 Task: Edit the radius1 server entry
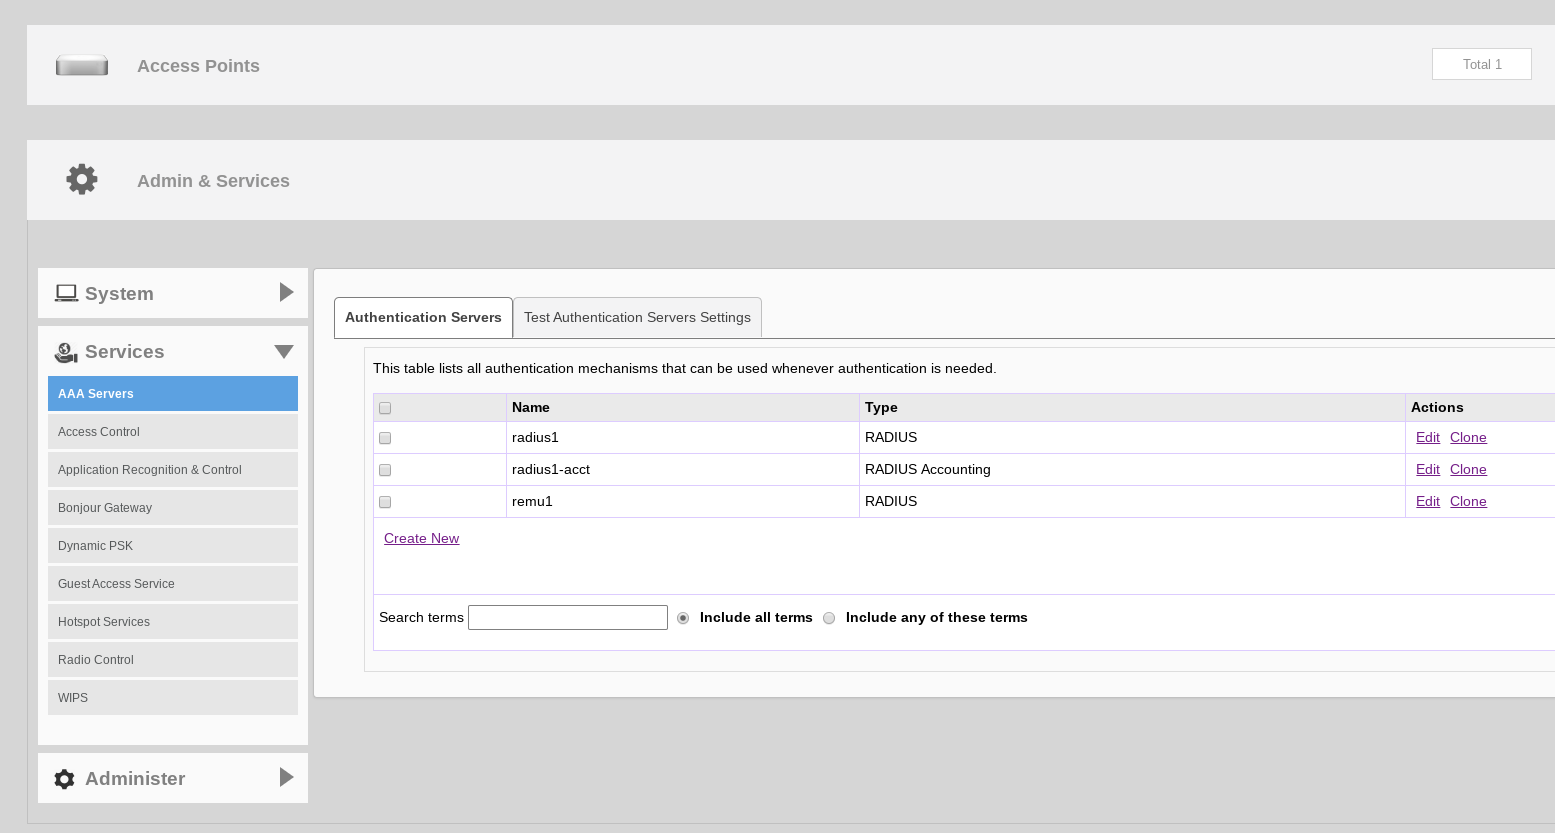[x=1427, y=437]
